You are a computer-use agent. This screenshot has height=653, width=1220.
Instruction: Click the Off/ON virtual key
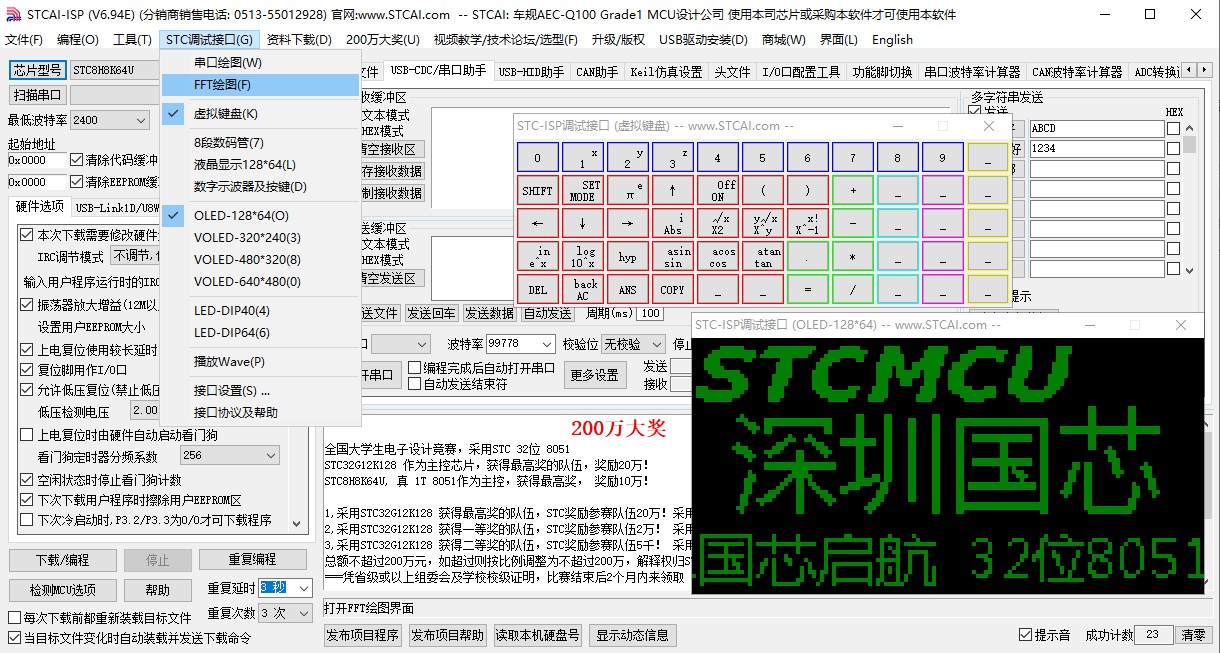[717, 190]
